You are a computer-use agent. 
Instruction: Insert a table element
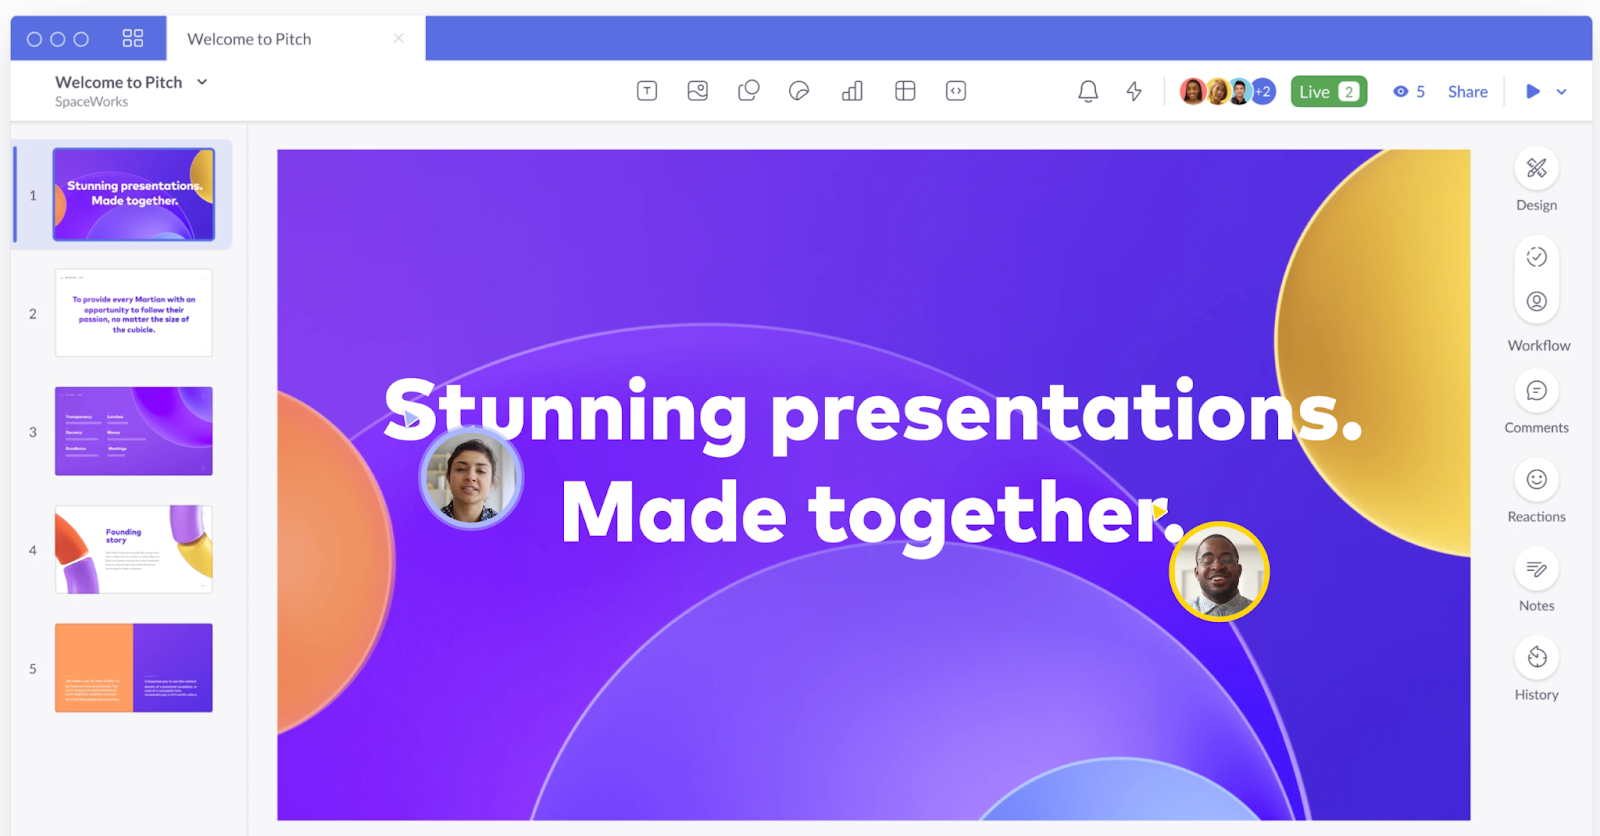[x=905, y=91]
